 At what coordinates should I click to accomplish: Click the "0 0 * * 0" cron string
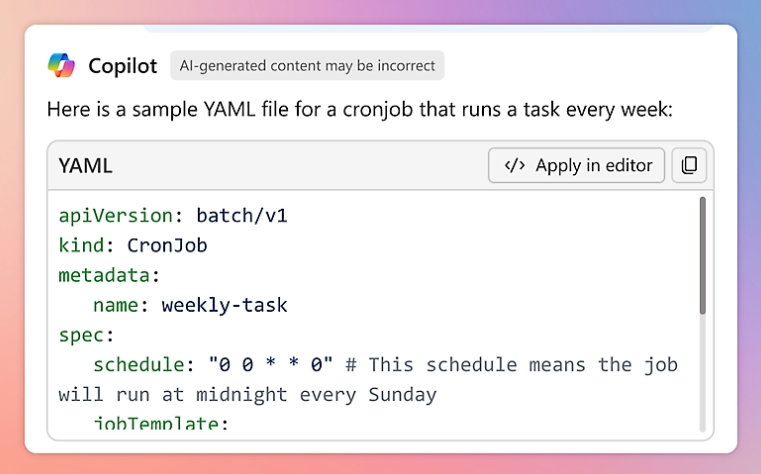pos(270,365)
